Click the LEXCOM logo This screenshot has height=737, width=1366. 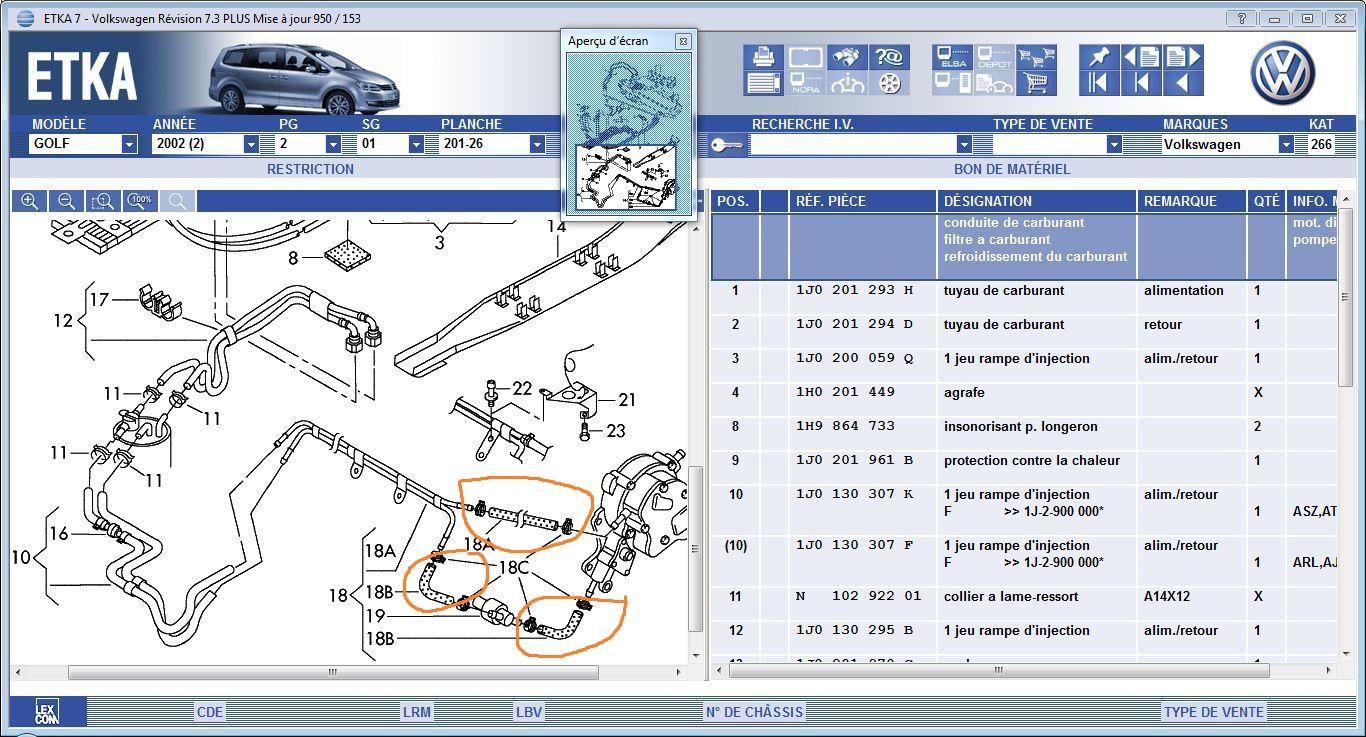(47, 712)
